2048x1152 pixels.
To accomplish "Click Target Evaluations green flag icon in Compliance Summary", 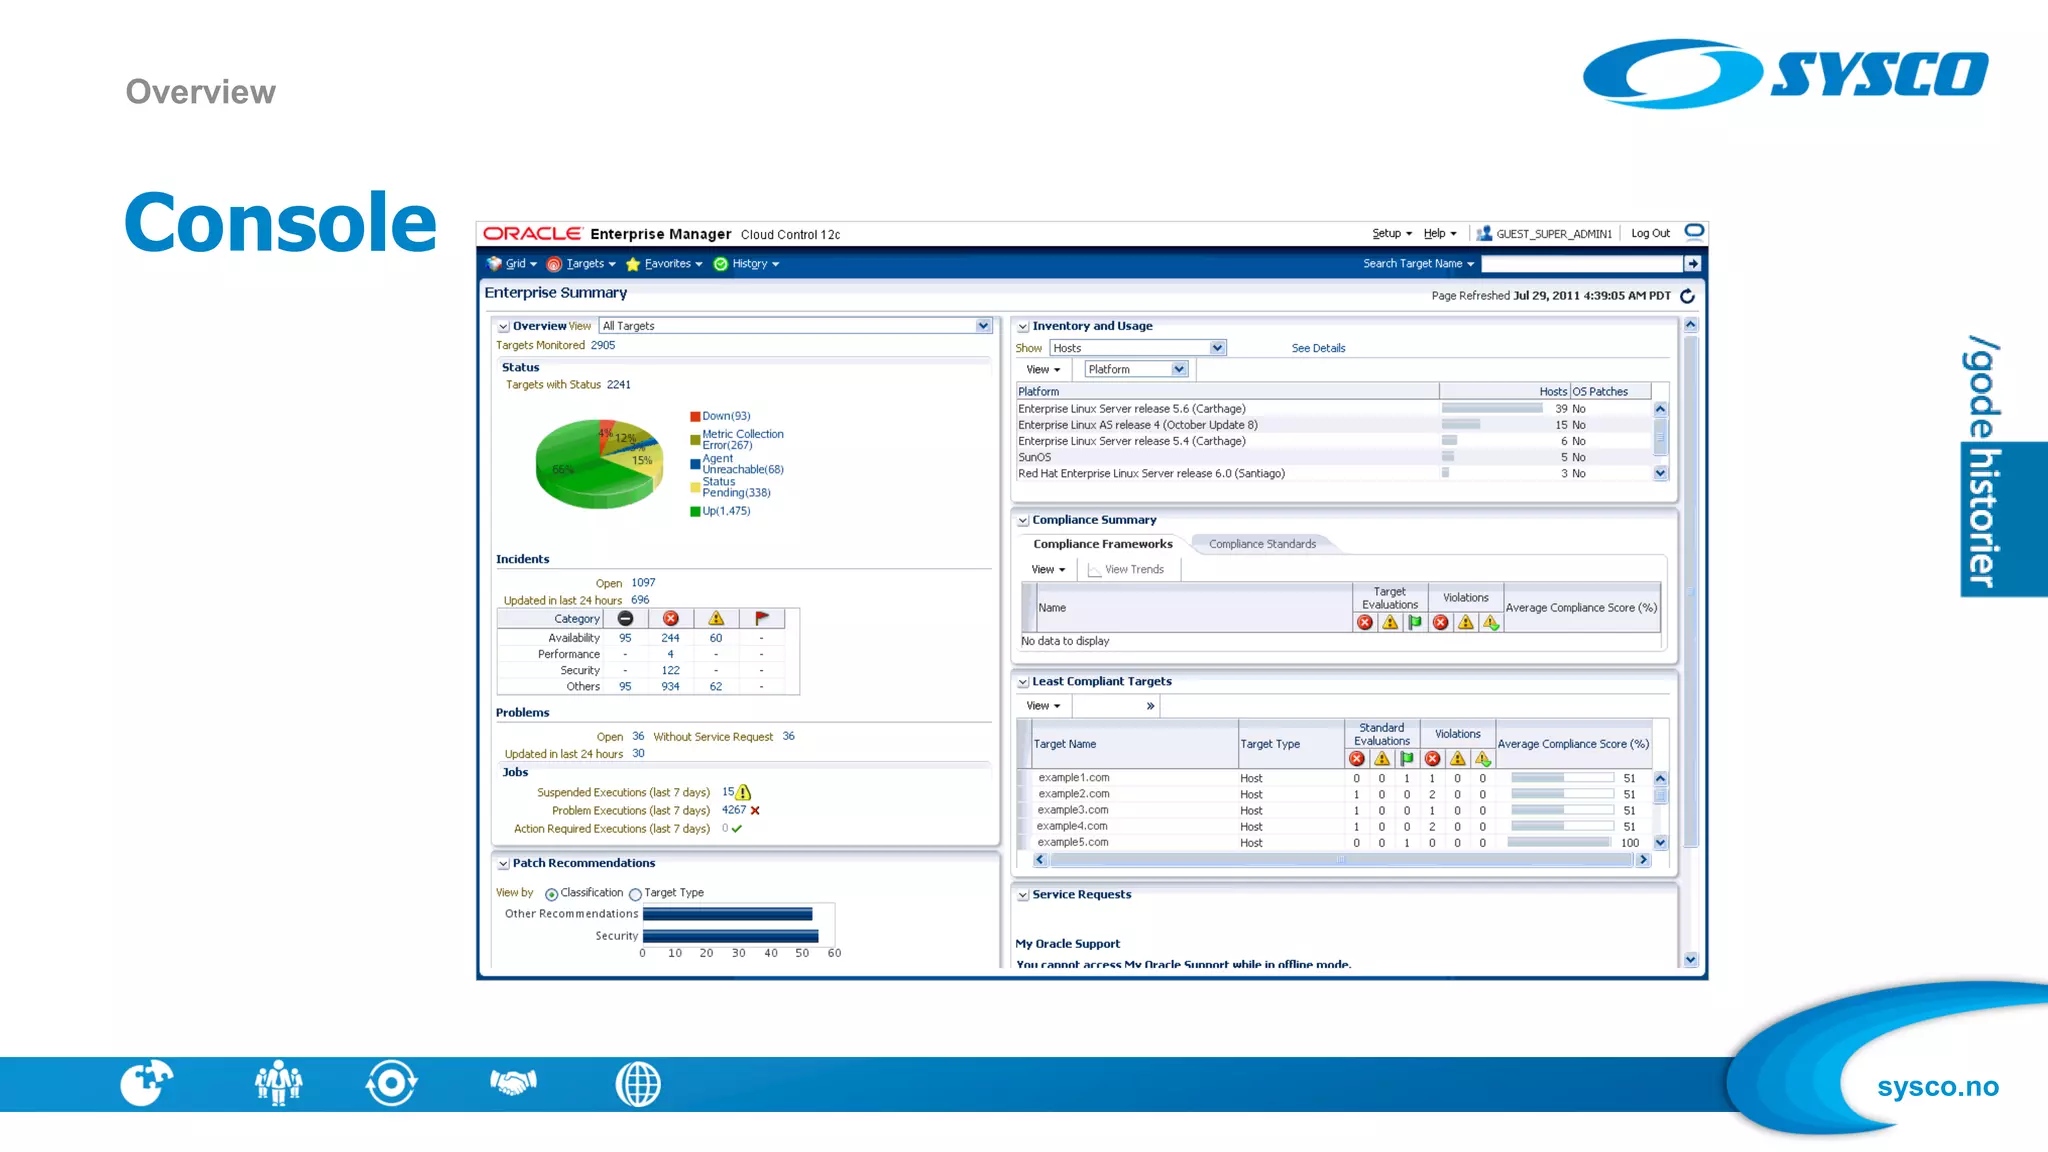I will (1415, 623).
